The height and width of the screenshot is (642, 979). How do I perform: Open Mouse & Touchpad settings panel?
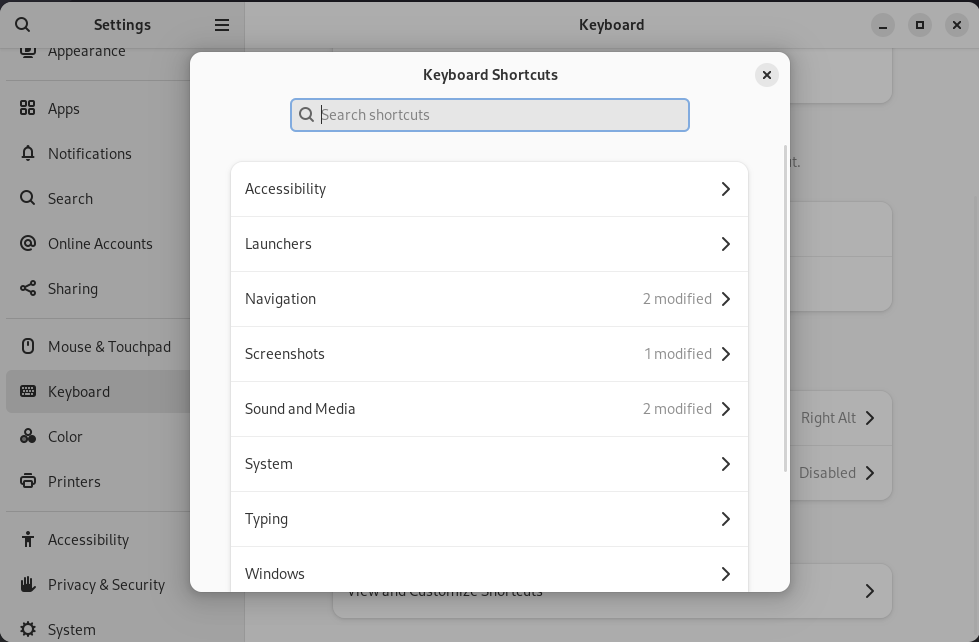[x=98, y=346]
